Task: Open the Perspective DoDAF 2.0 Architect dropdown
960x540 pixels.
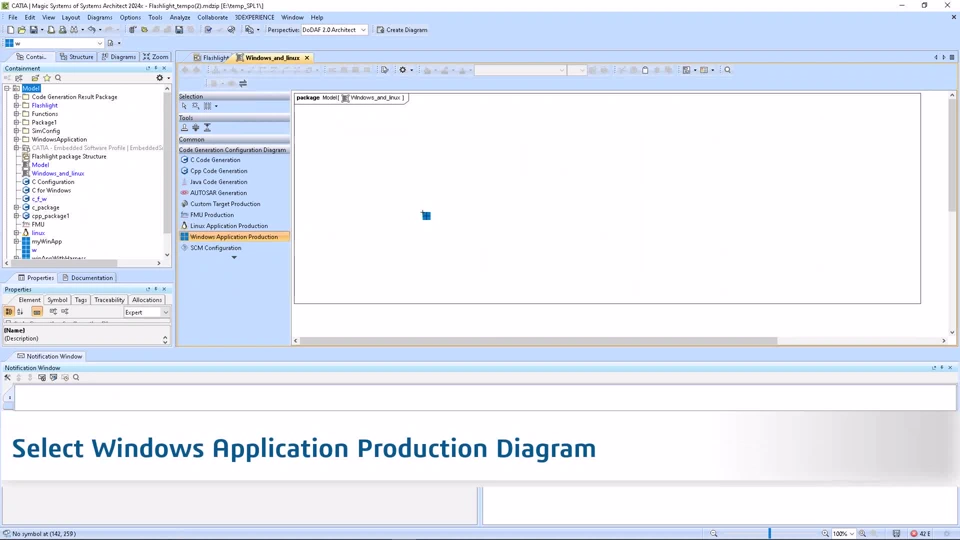Action: pyautogui.click(x=334, y=29)
